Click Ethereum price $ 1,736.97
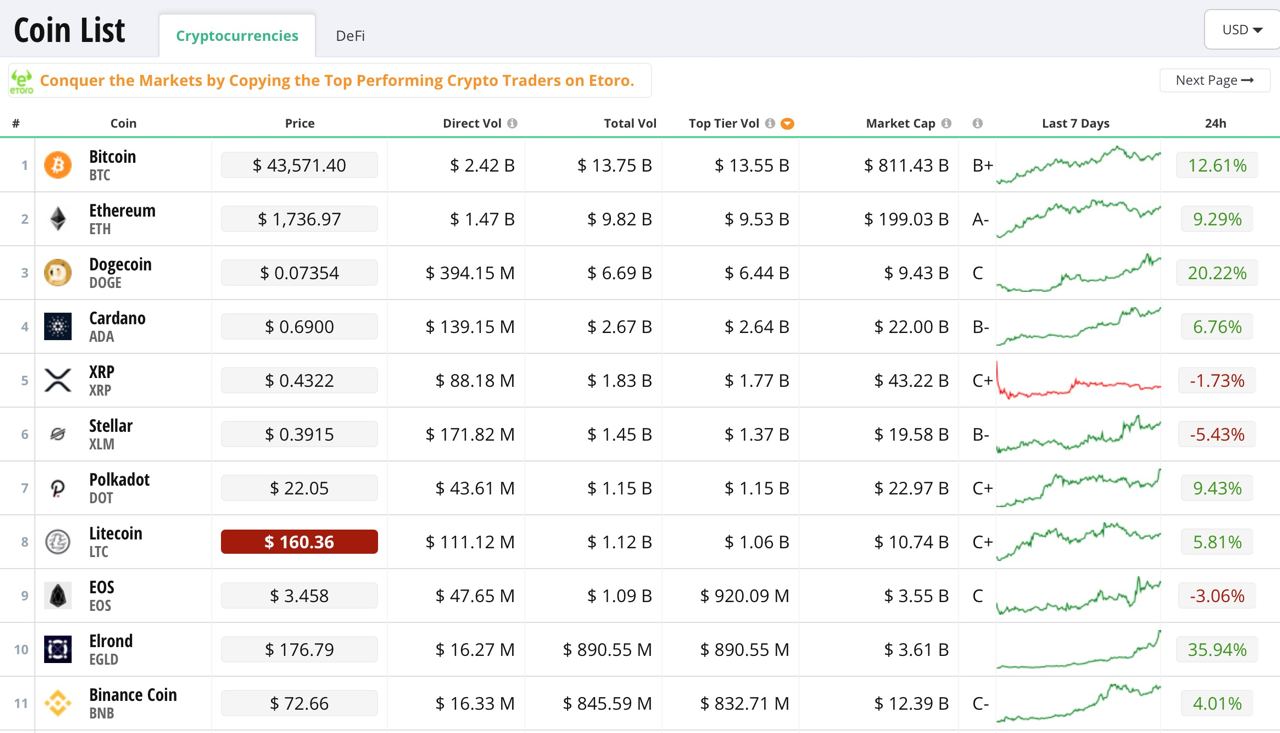 pos(299,219)
